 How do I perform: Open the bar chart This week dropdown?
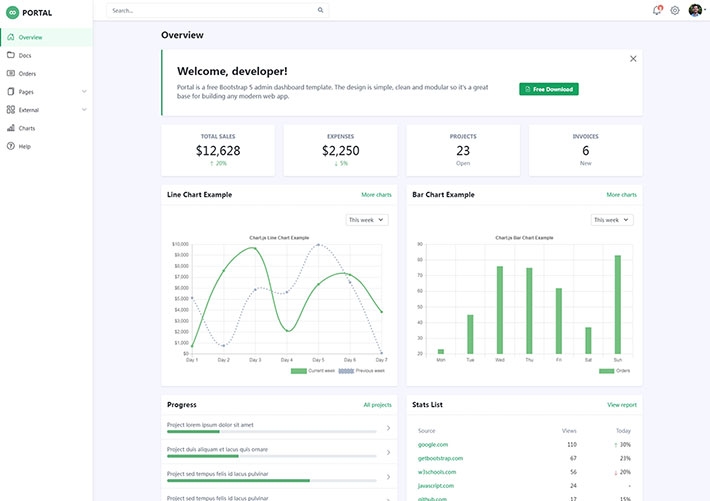[612, 219]
